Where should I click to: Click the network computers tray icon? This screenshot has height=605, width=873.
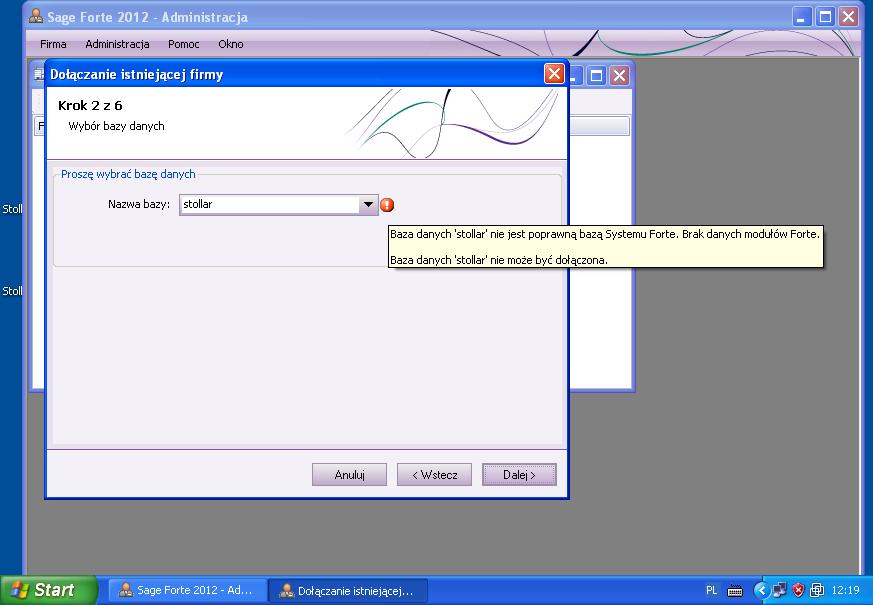779,590
